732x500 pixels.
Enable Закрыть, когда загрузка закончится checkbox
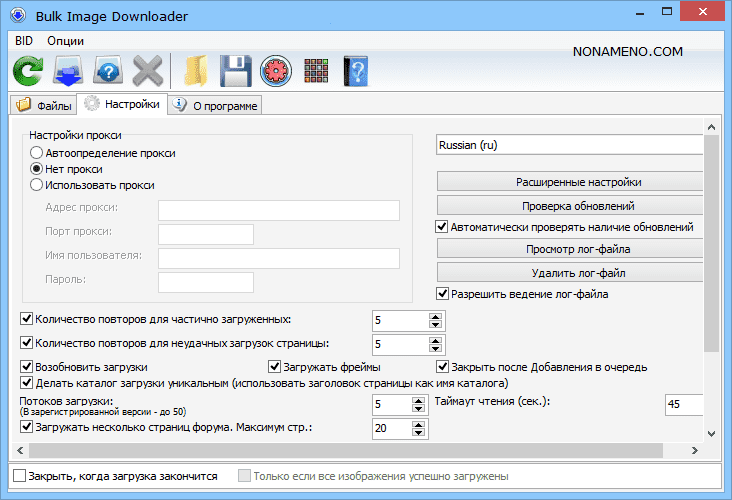21,476
